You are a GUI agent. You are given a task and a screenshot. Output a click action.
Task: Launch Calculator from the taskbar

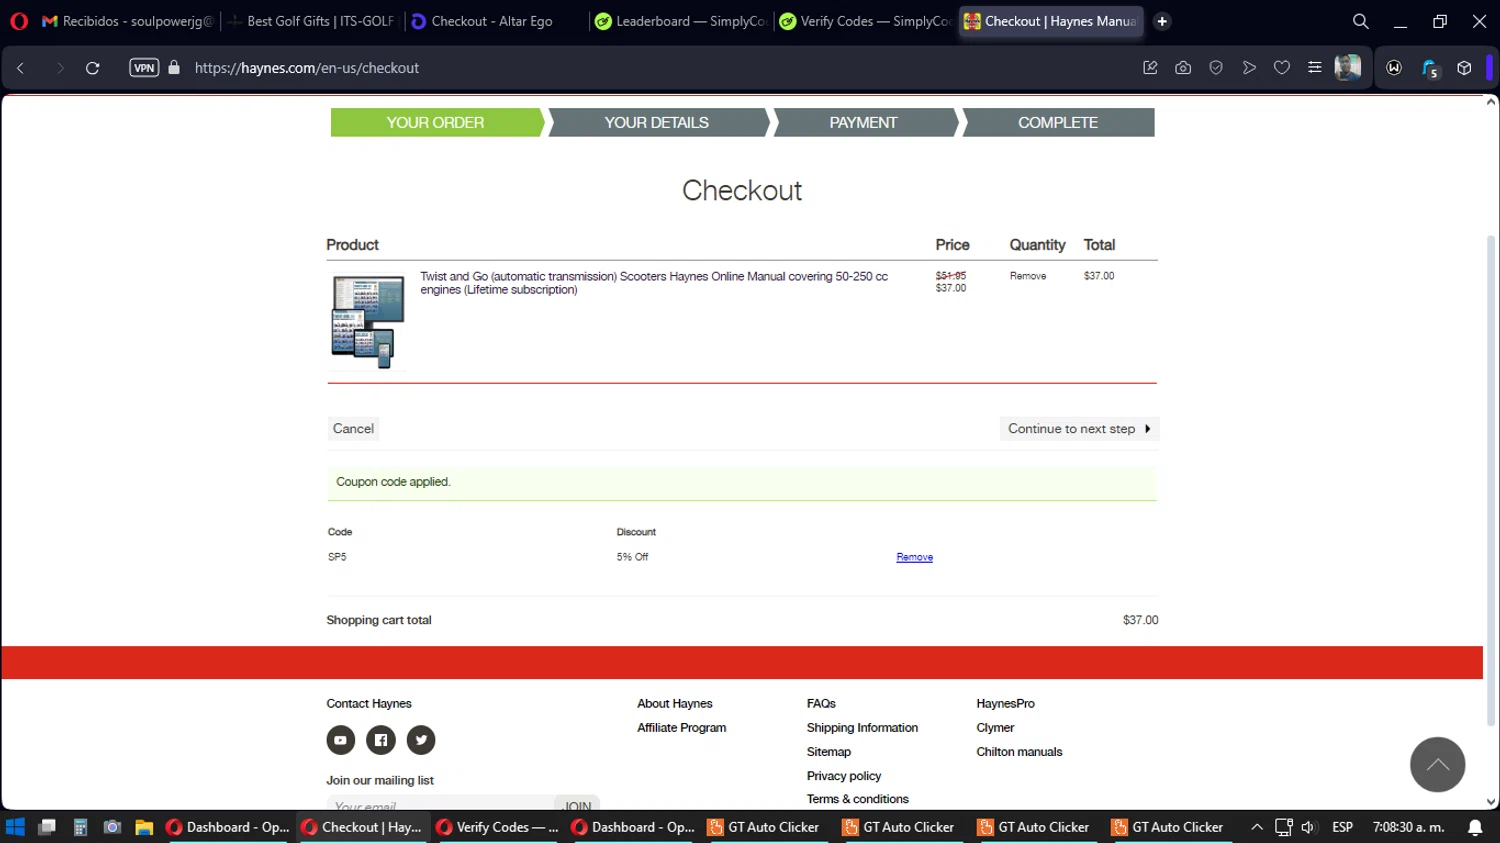(x=80, y=827)
